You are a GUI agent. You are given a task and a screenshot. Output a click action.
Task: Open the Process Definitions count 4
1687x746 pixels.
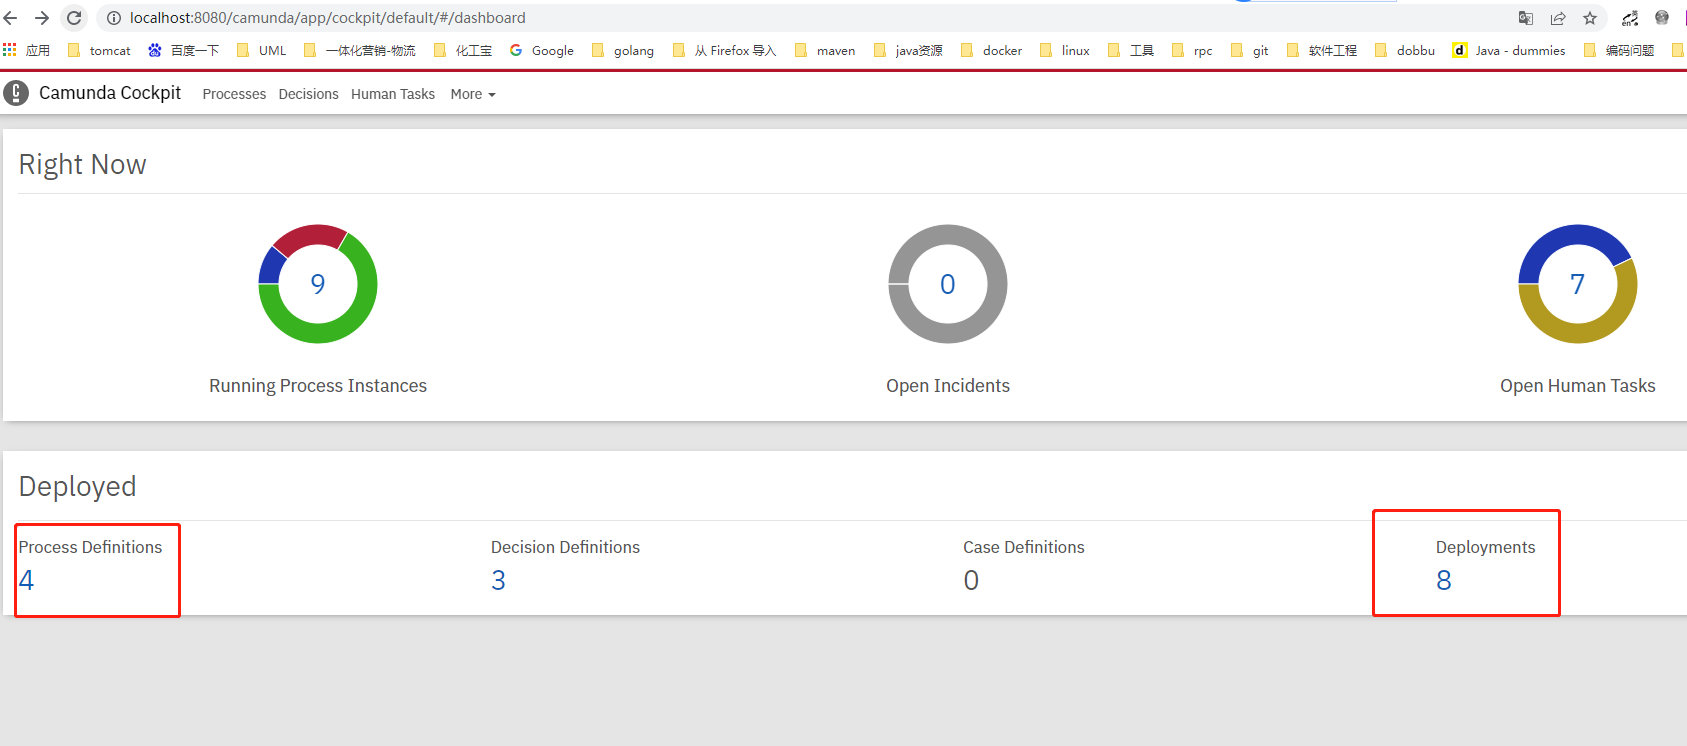point(27,580)
